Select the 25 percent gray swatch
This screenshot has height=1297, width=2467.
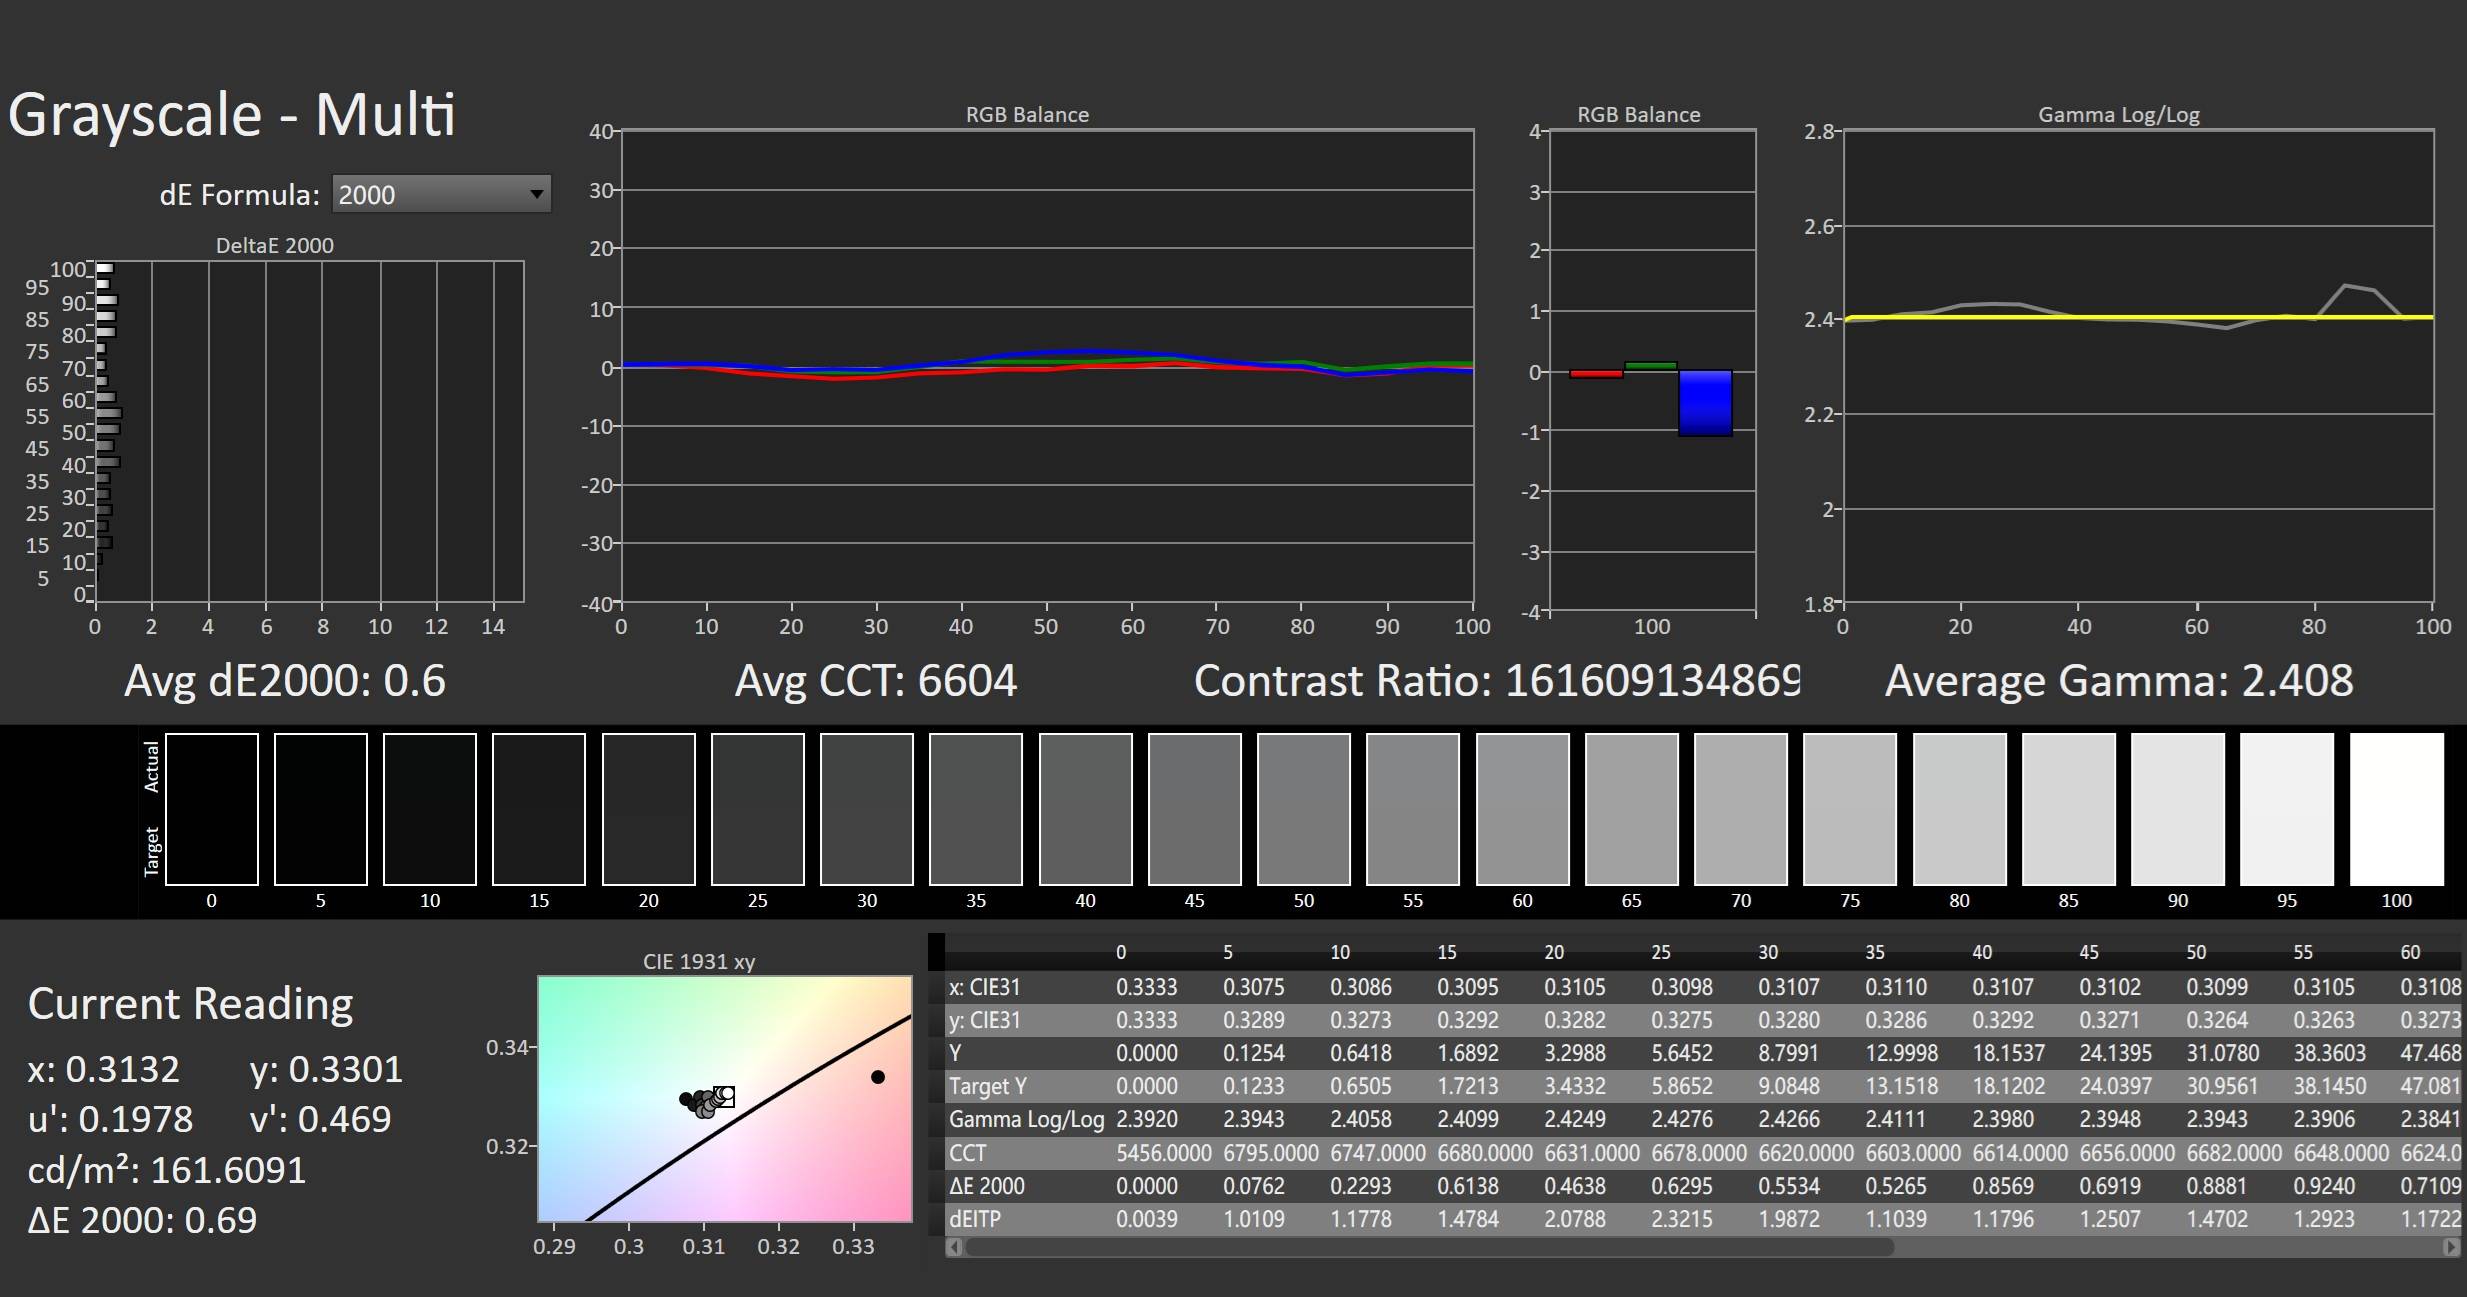pyautogui.click(x=757, y=809)
